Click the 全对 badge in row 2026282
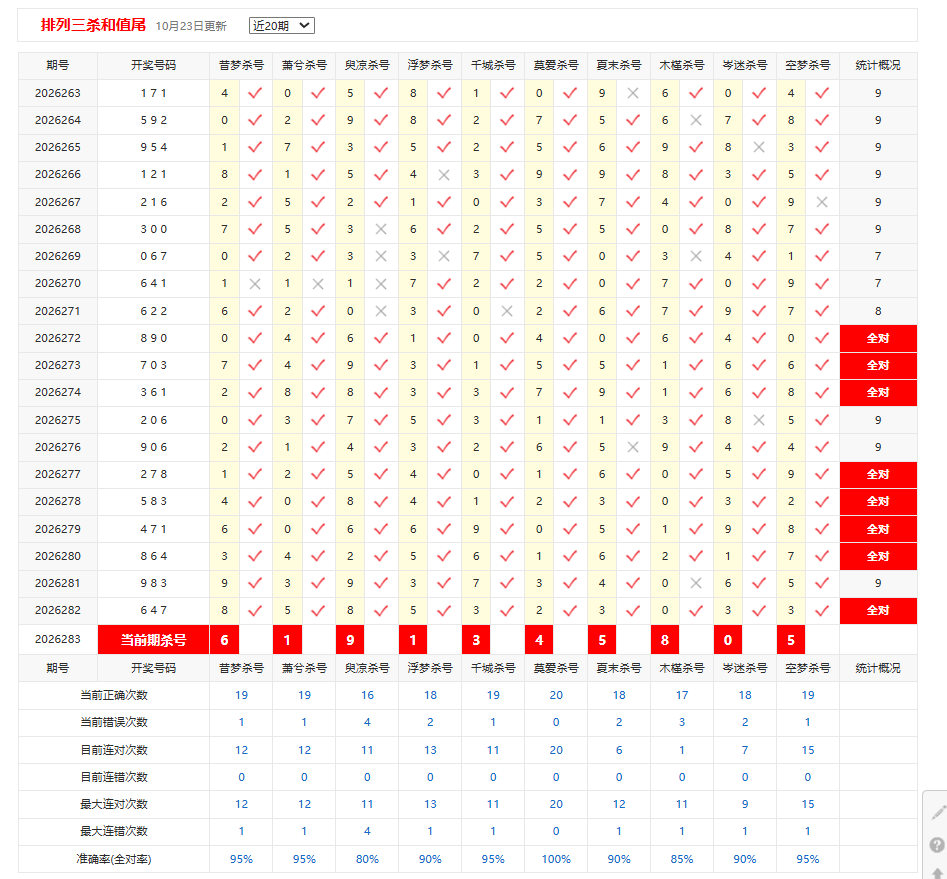The width and height of the screenshot is (947, 879). [x=878, y=611]
